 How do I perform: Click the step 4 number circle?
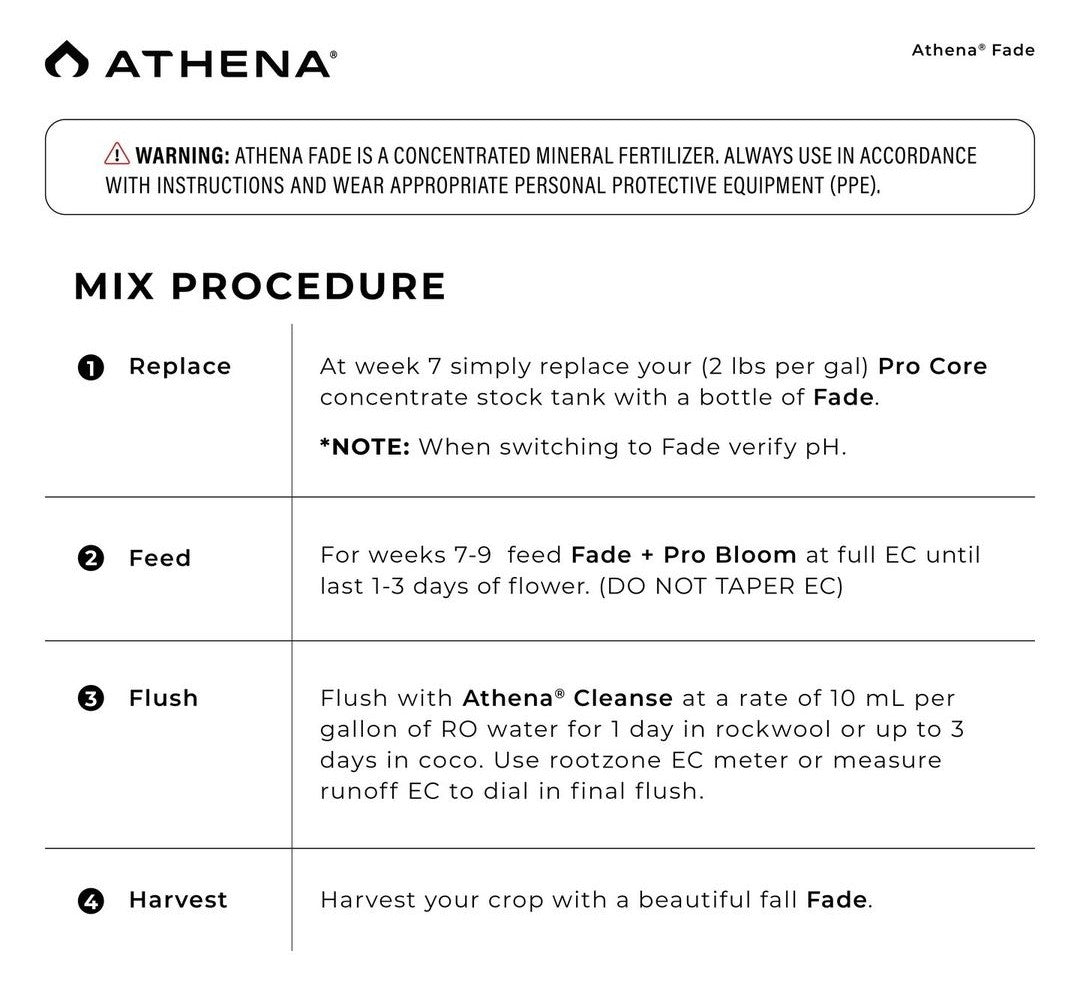pyautogui.click(x=90, y=900)
